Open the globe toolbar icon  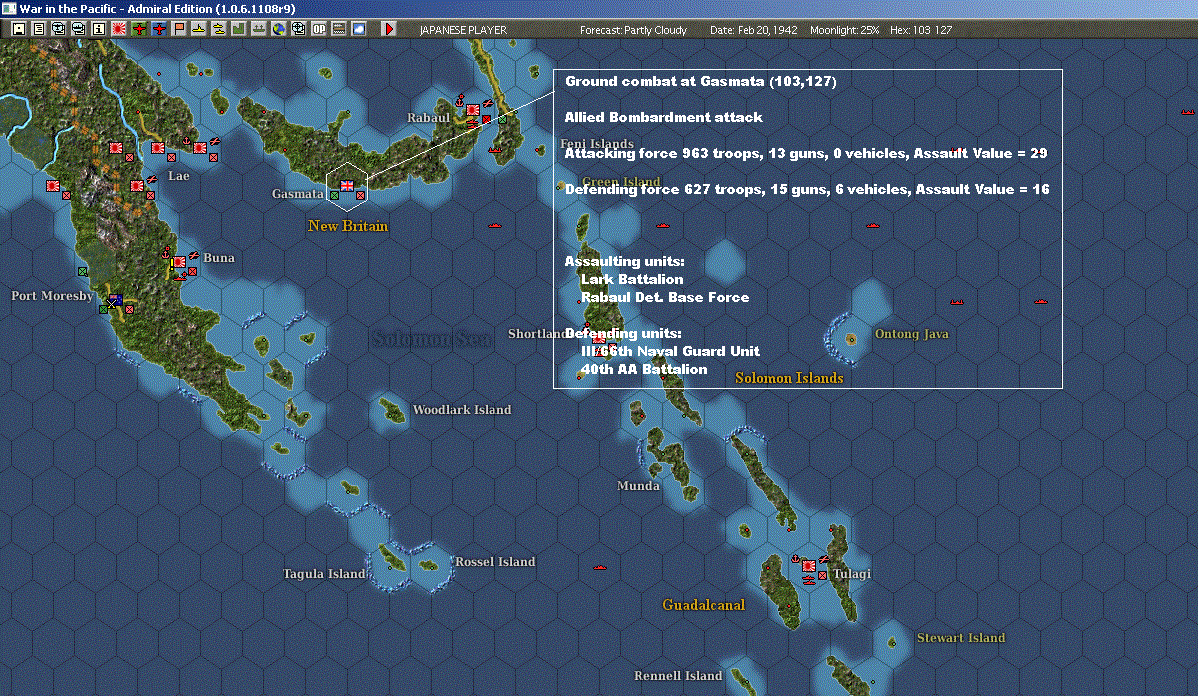coord(279,29)
